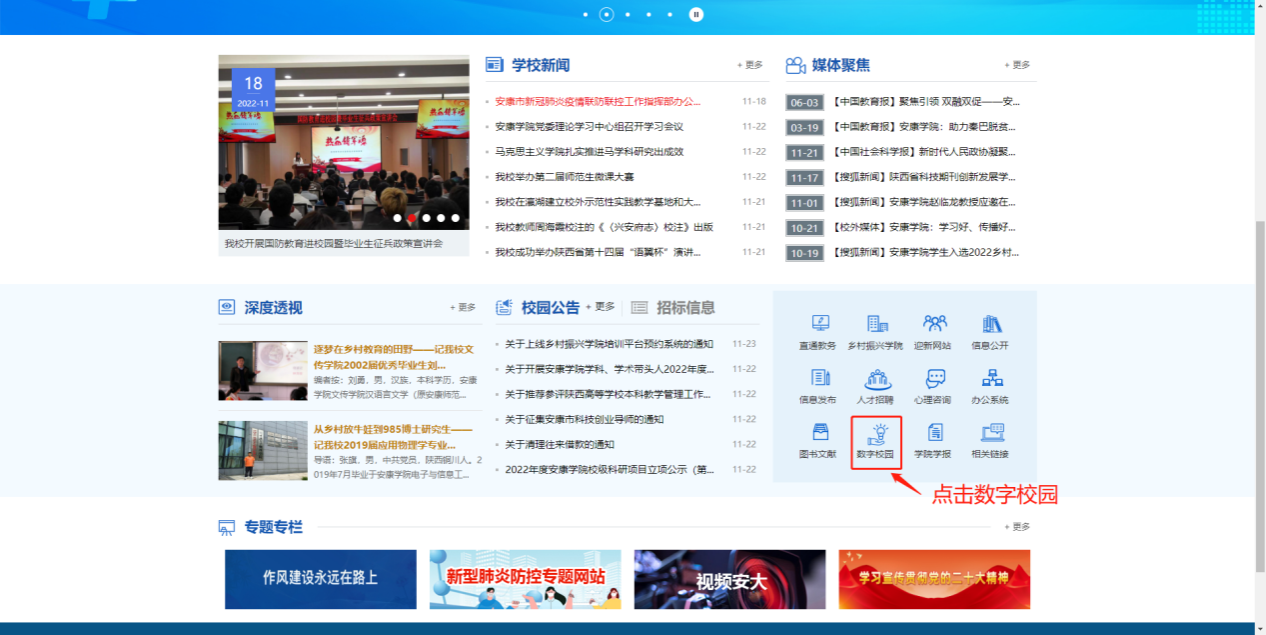
Task: Pause the top banner carousel
Action: tap(696, 14)
